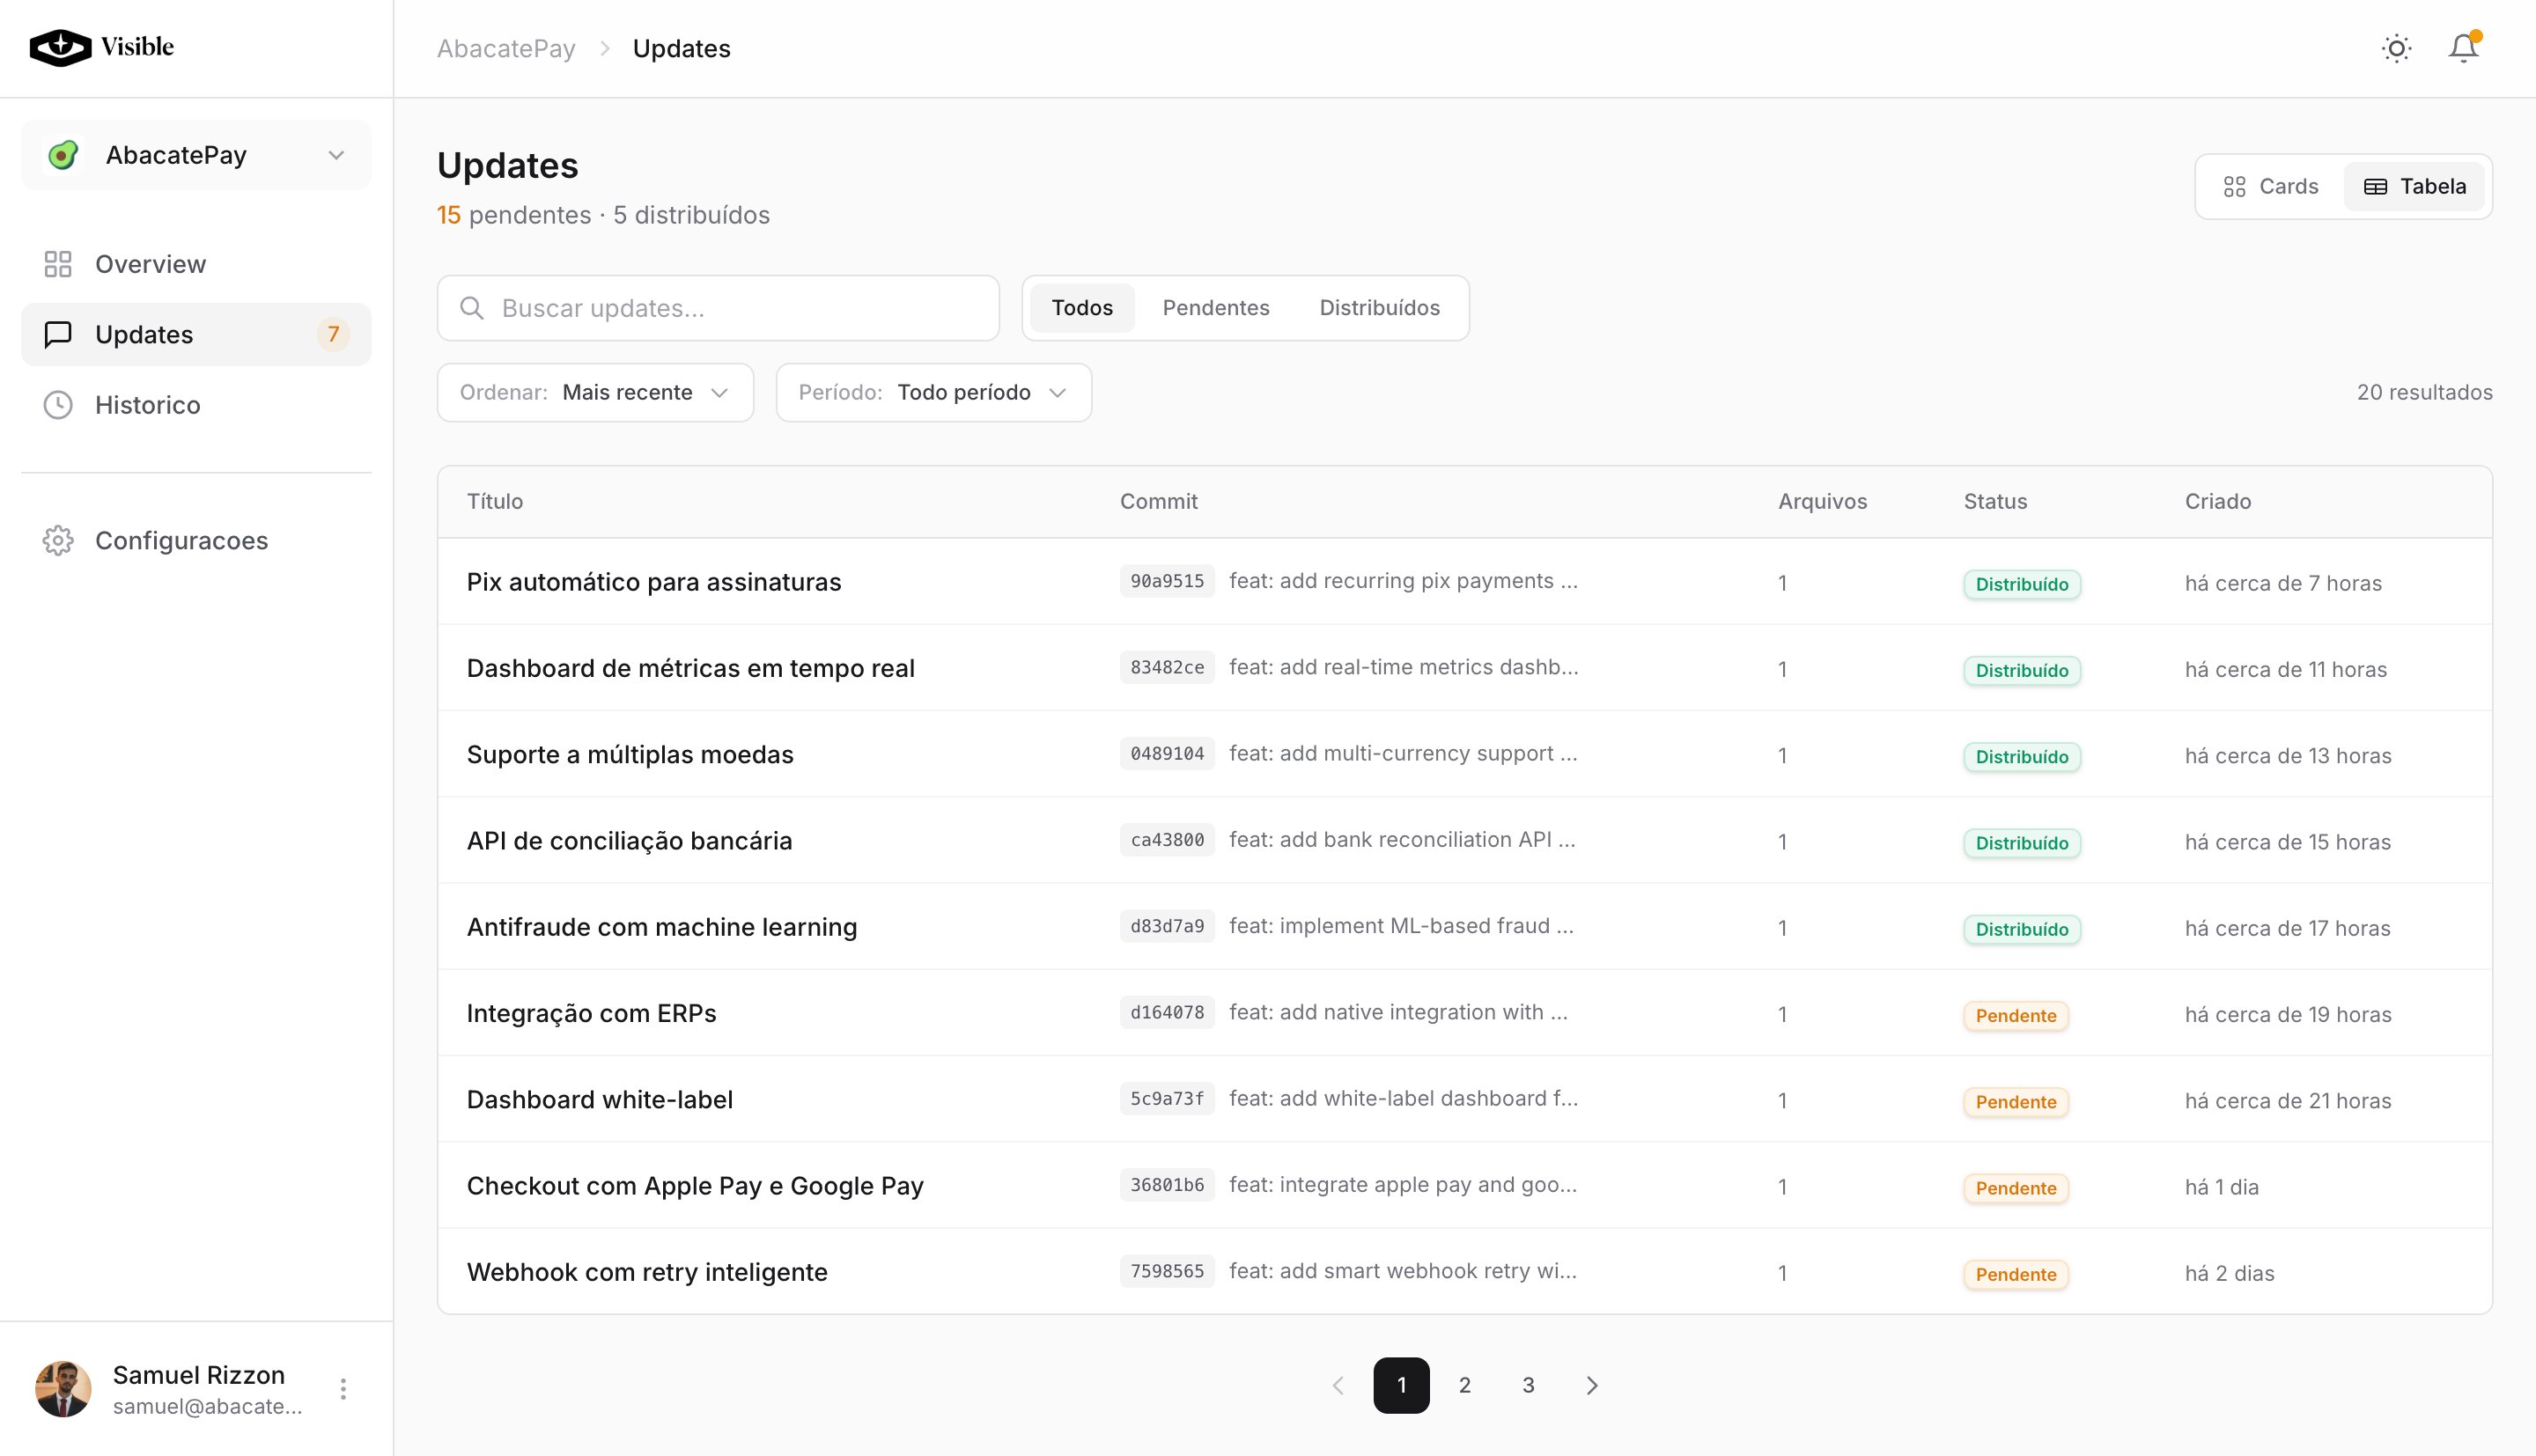
Task: Click the Historico clock icon
Action: coord(58,405)
